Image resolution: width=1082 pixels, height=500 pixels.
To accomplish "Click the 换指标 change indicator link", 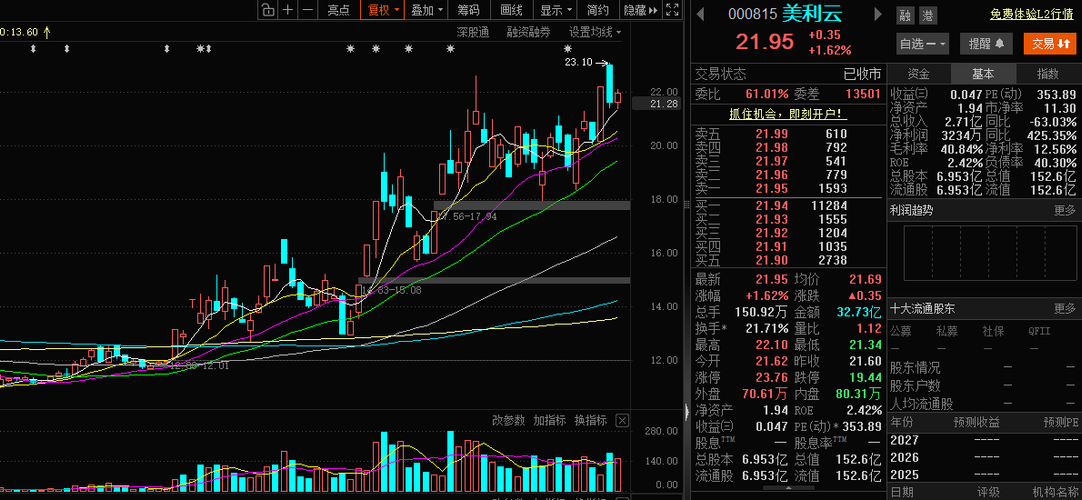I will point(591,420).
